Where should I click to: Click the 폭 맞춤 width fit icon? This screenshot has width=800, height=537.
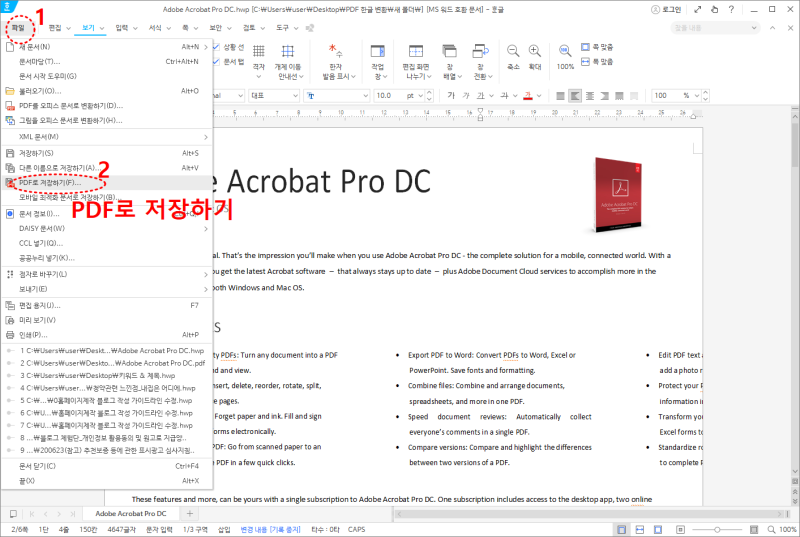(x=585, y=62)
